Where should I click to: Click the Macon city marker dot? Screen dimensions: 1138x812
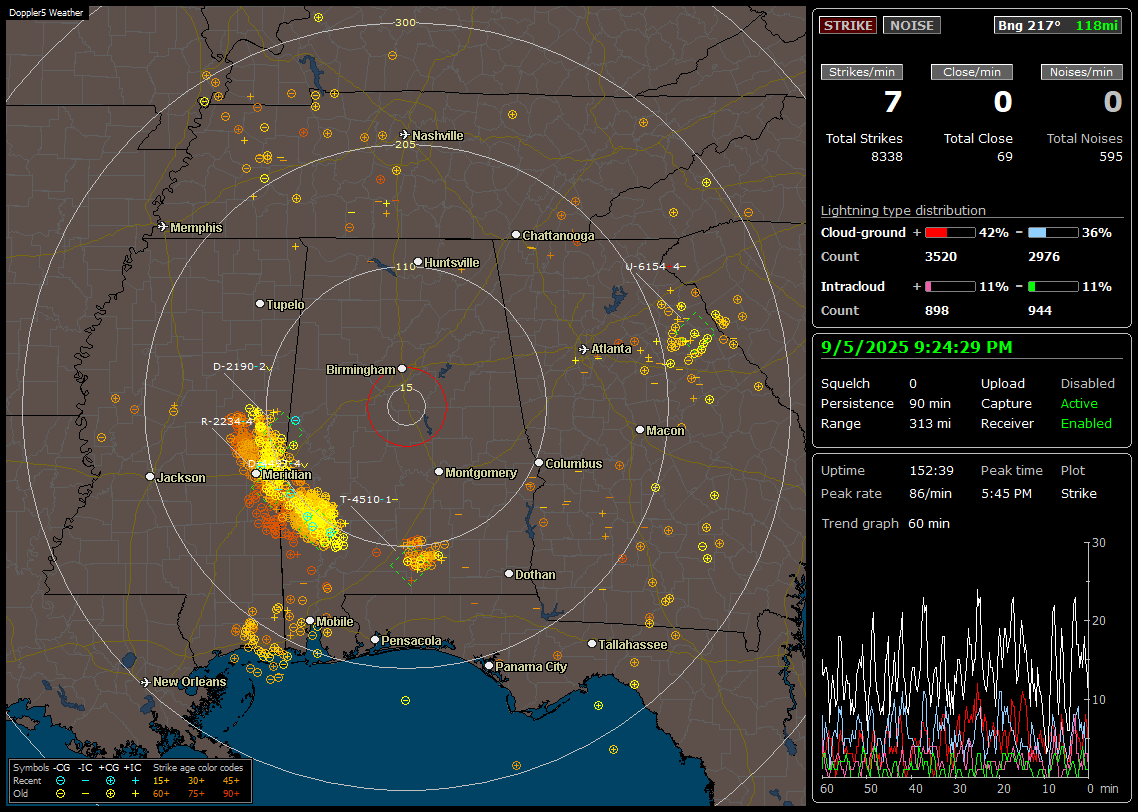tap(639, 430)
